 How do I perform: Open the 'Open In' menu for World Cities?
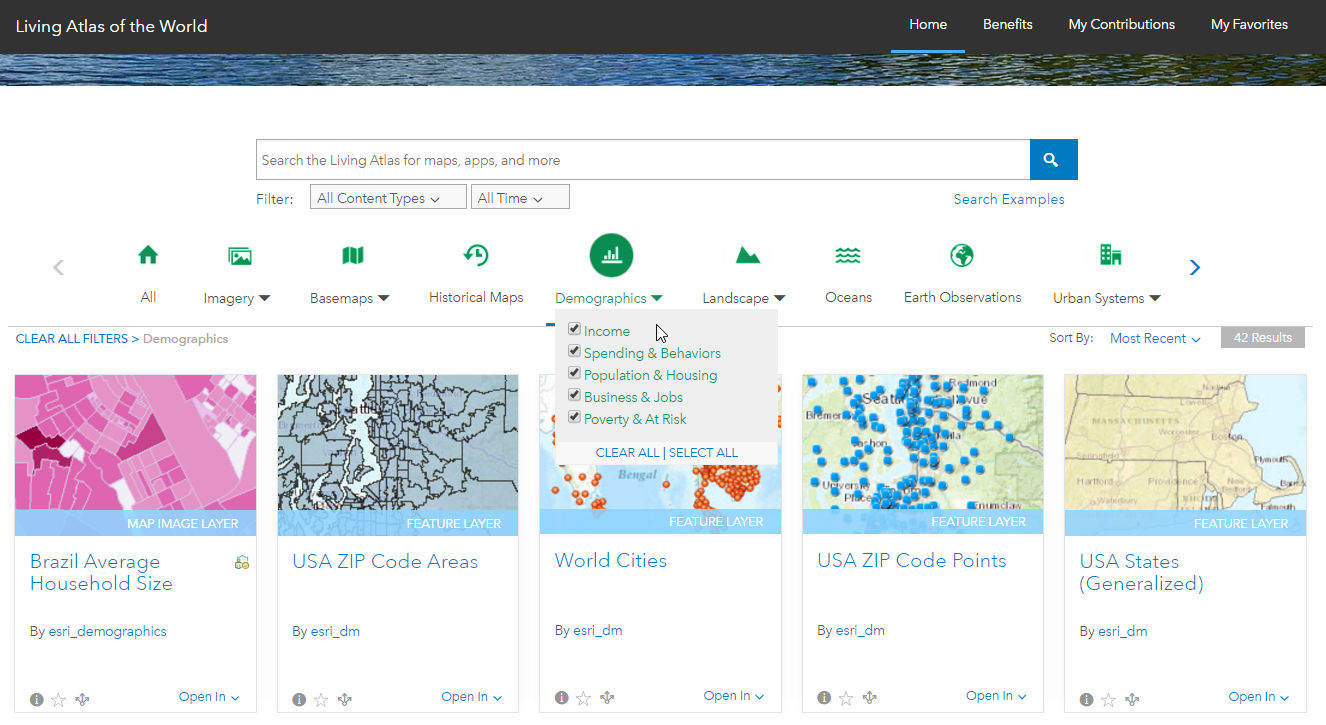point(734,696)
